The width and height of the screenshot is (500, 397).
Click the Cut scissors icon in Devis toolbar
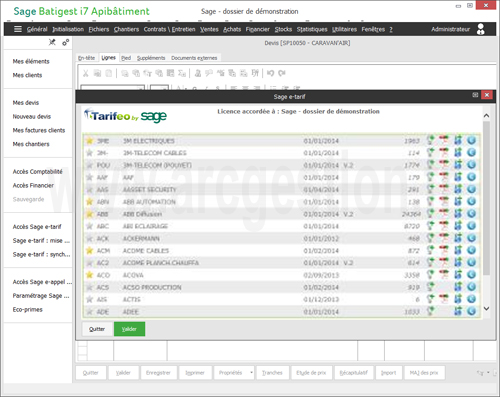click(86, 73)
